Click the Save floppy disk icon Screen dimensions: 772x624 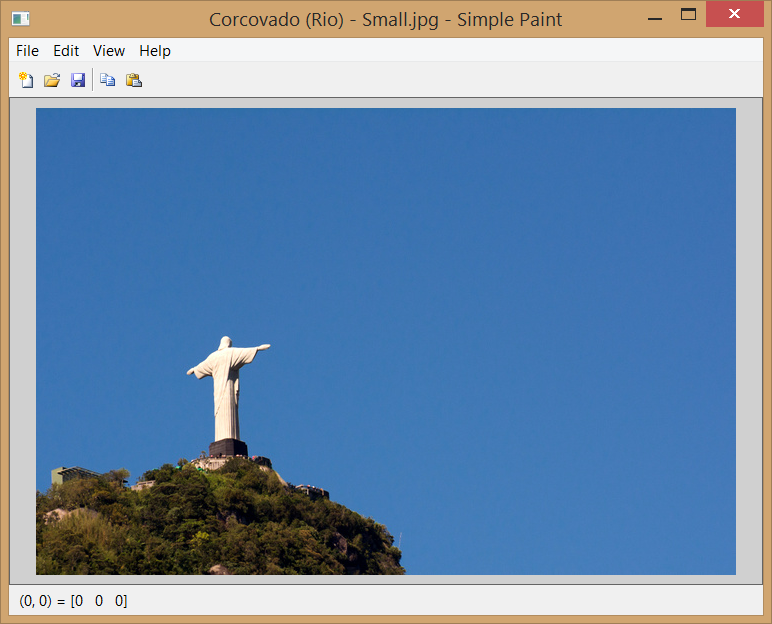click(78, 80)
